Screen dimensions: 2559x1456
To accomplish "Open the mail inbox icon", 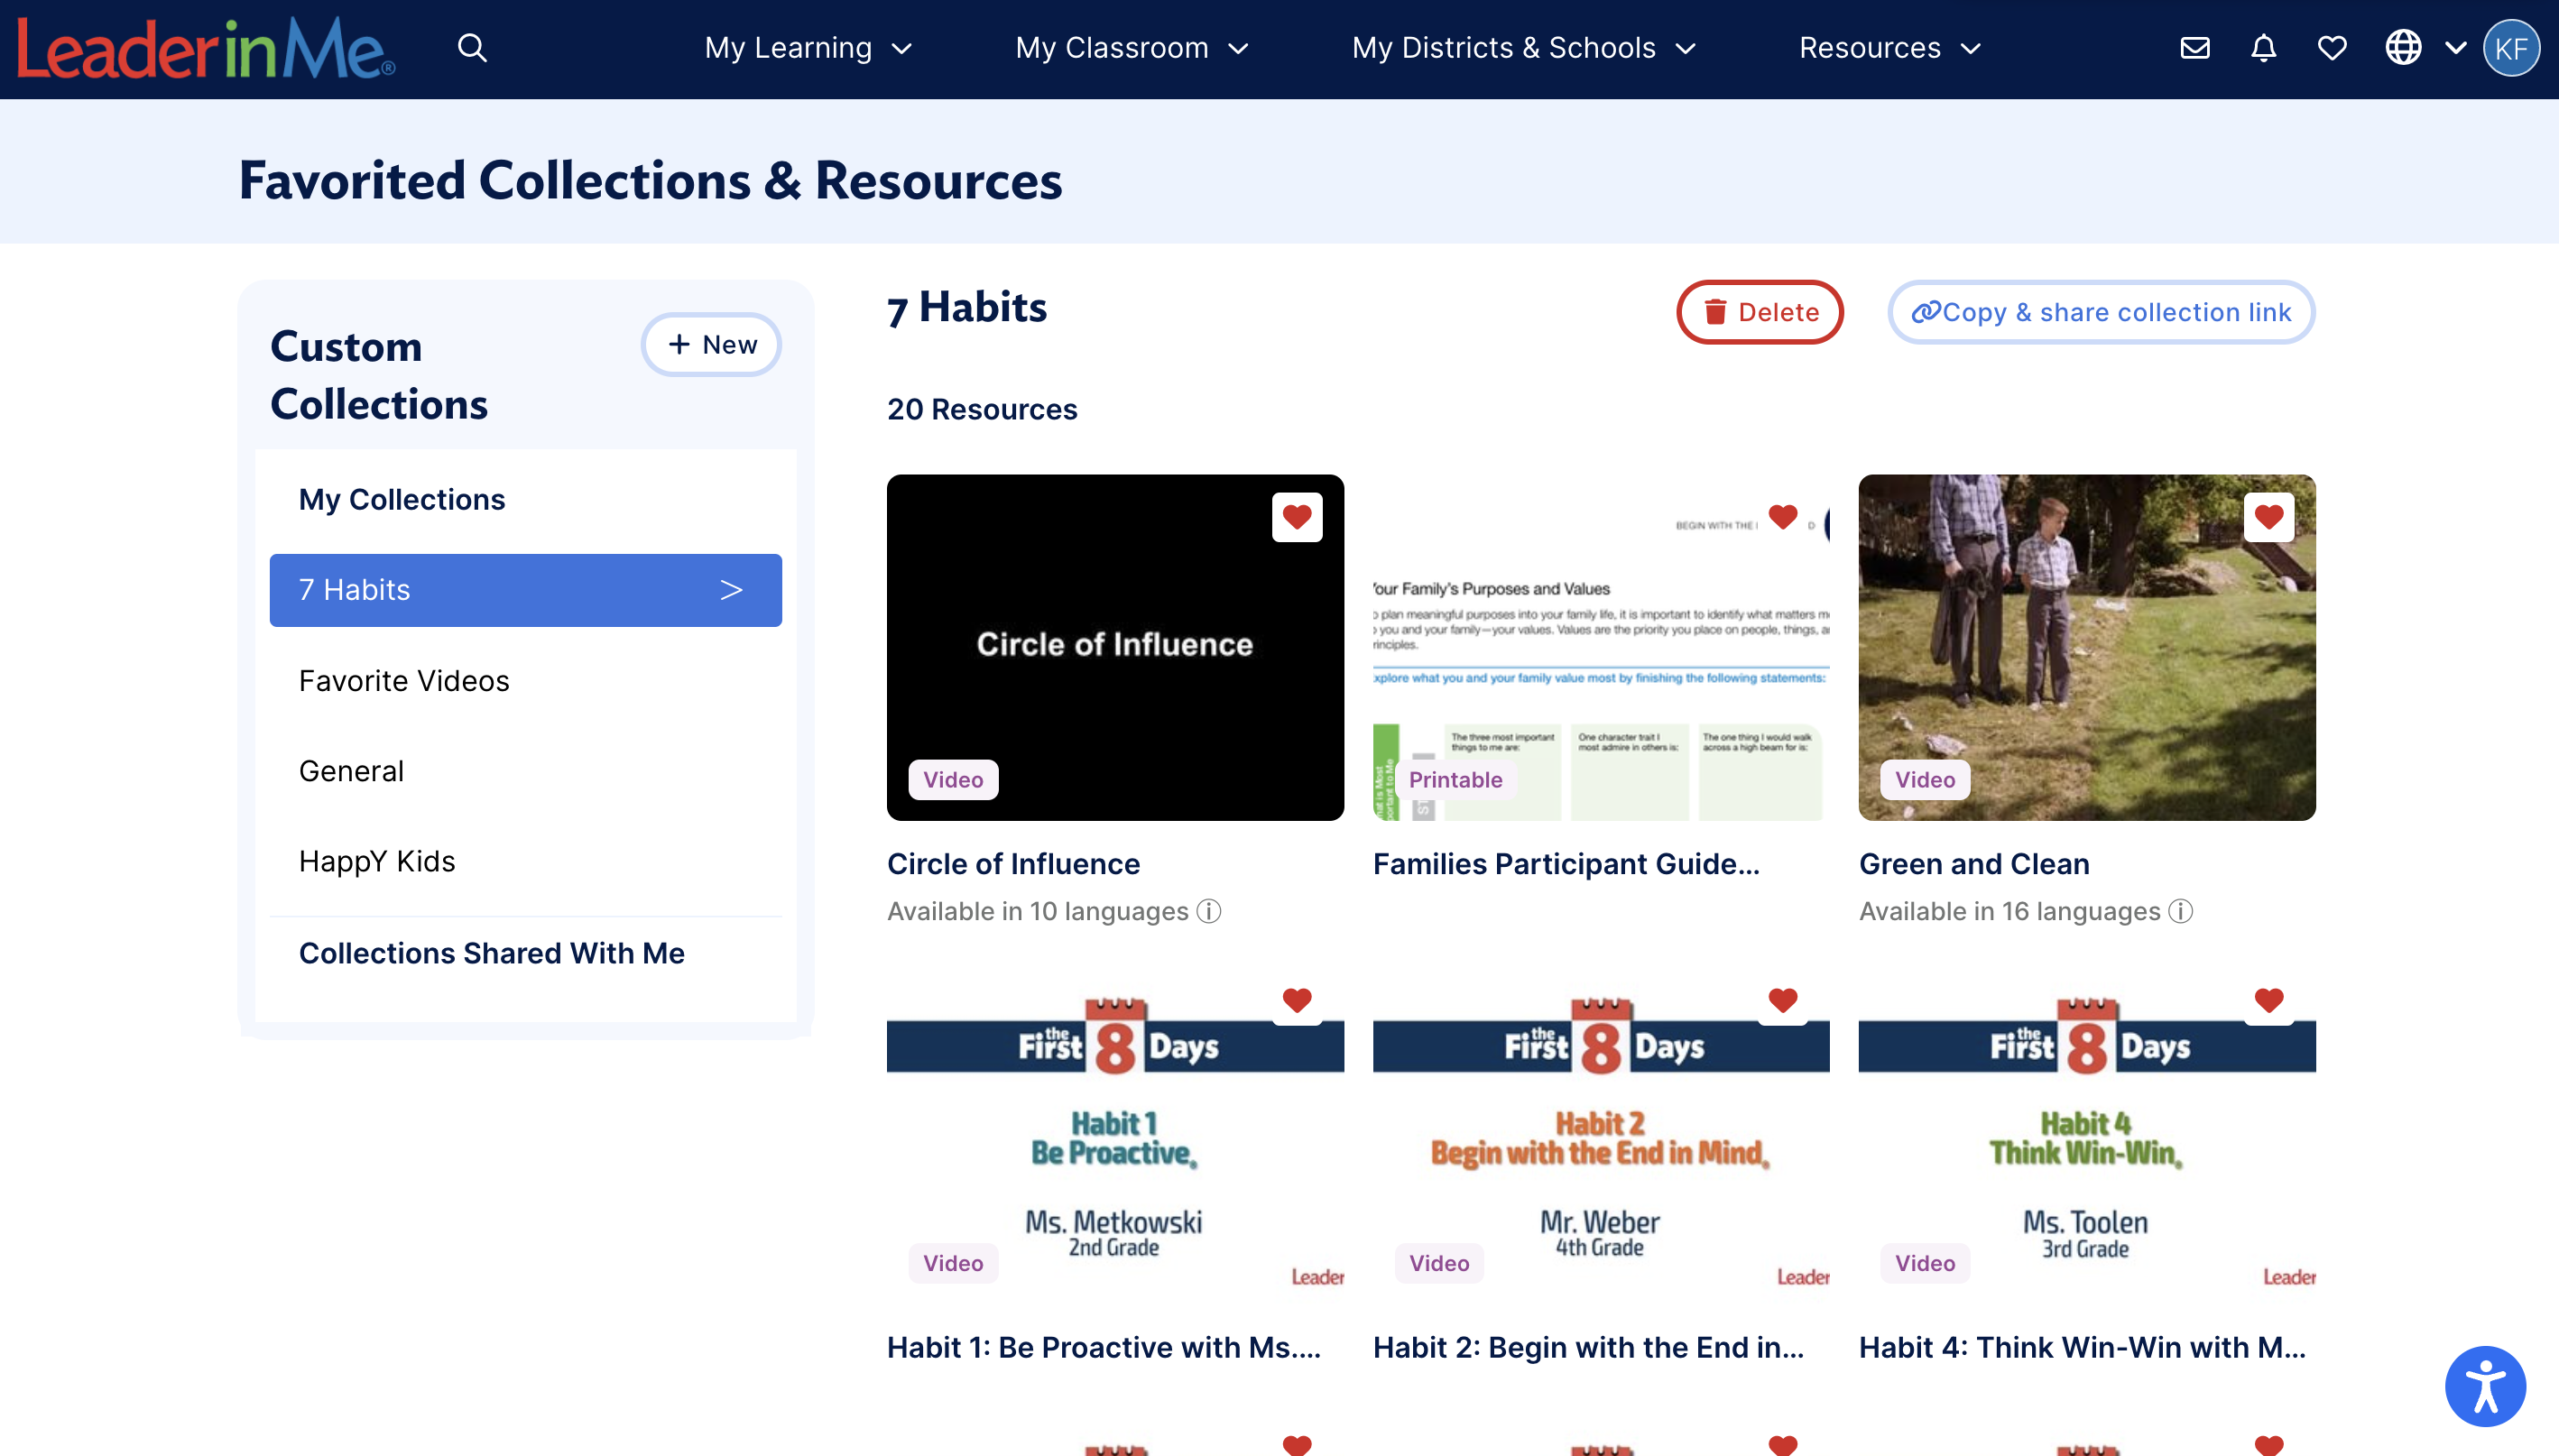I will (x=2194, y=48).
